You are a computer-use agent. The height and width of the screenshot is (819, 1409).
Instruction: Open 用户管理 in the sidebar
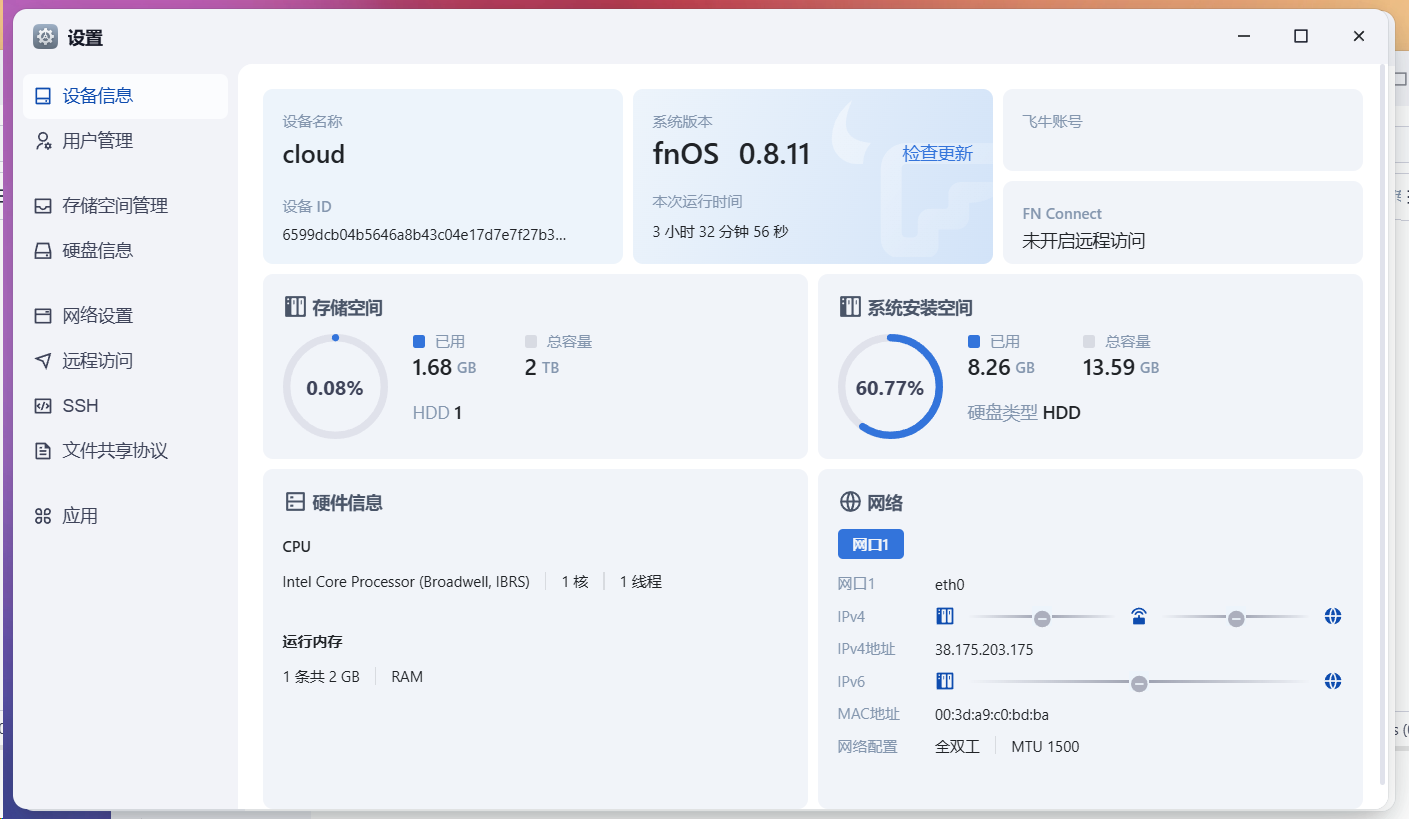(x=126, y=141)
